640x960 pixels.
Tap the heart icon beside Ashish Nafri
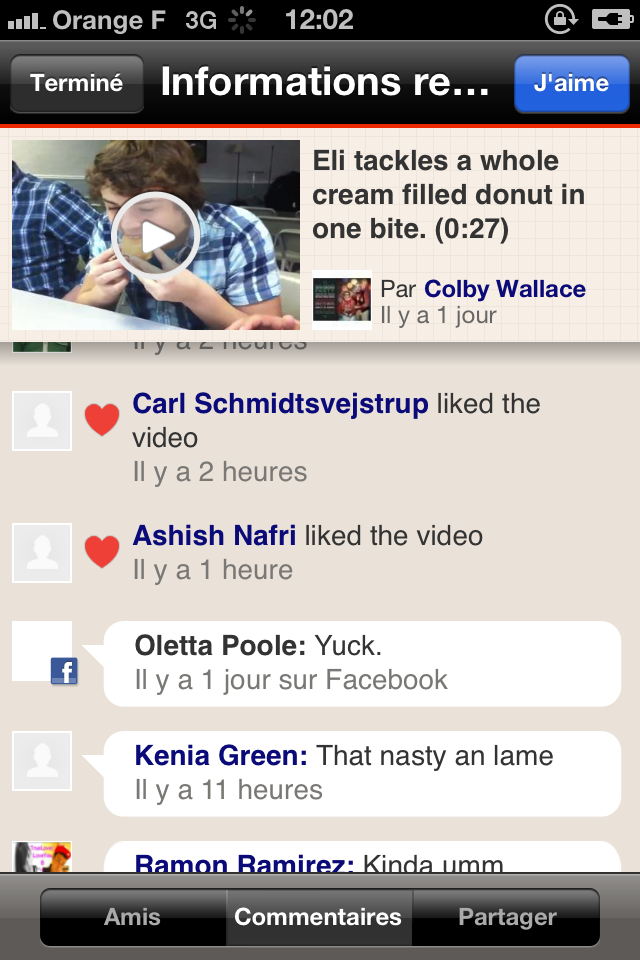coord(101,552)
